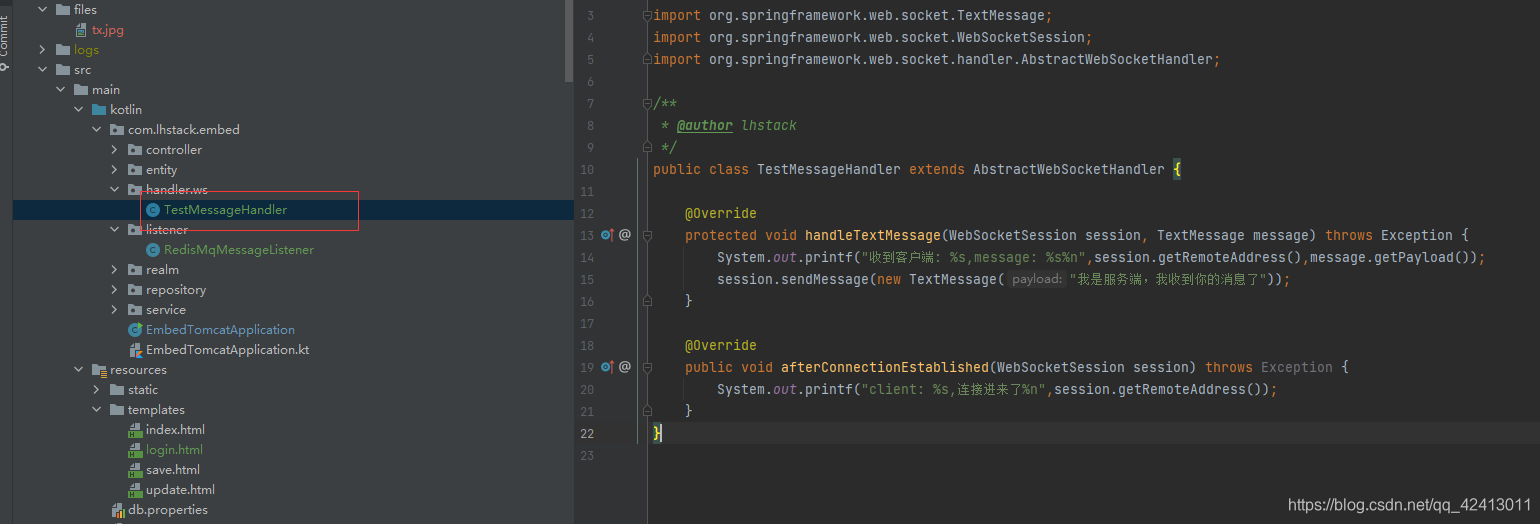Collapse the kotlin source folder chevron

coord(78,109)
